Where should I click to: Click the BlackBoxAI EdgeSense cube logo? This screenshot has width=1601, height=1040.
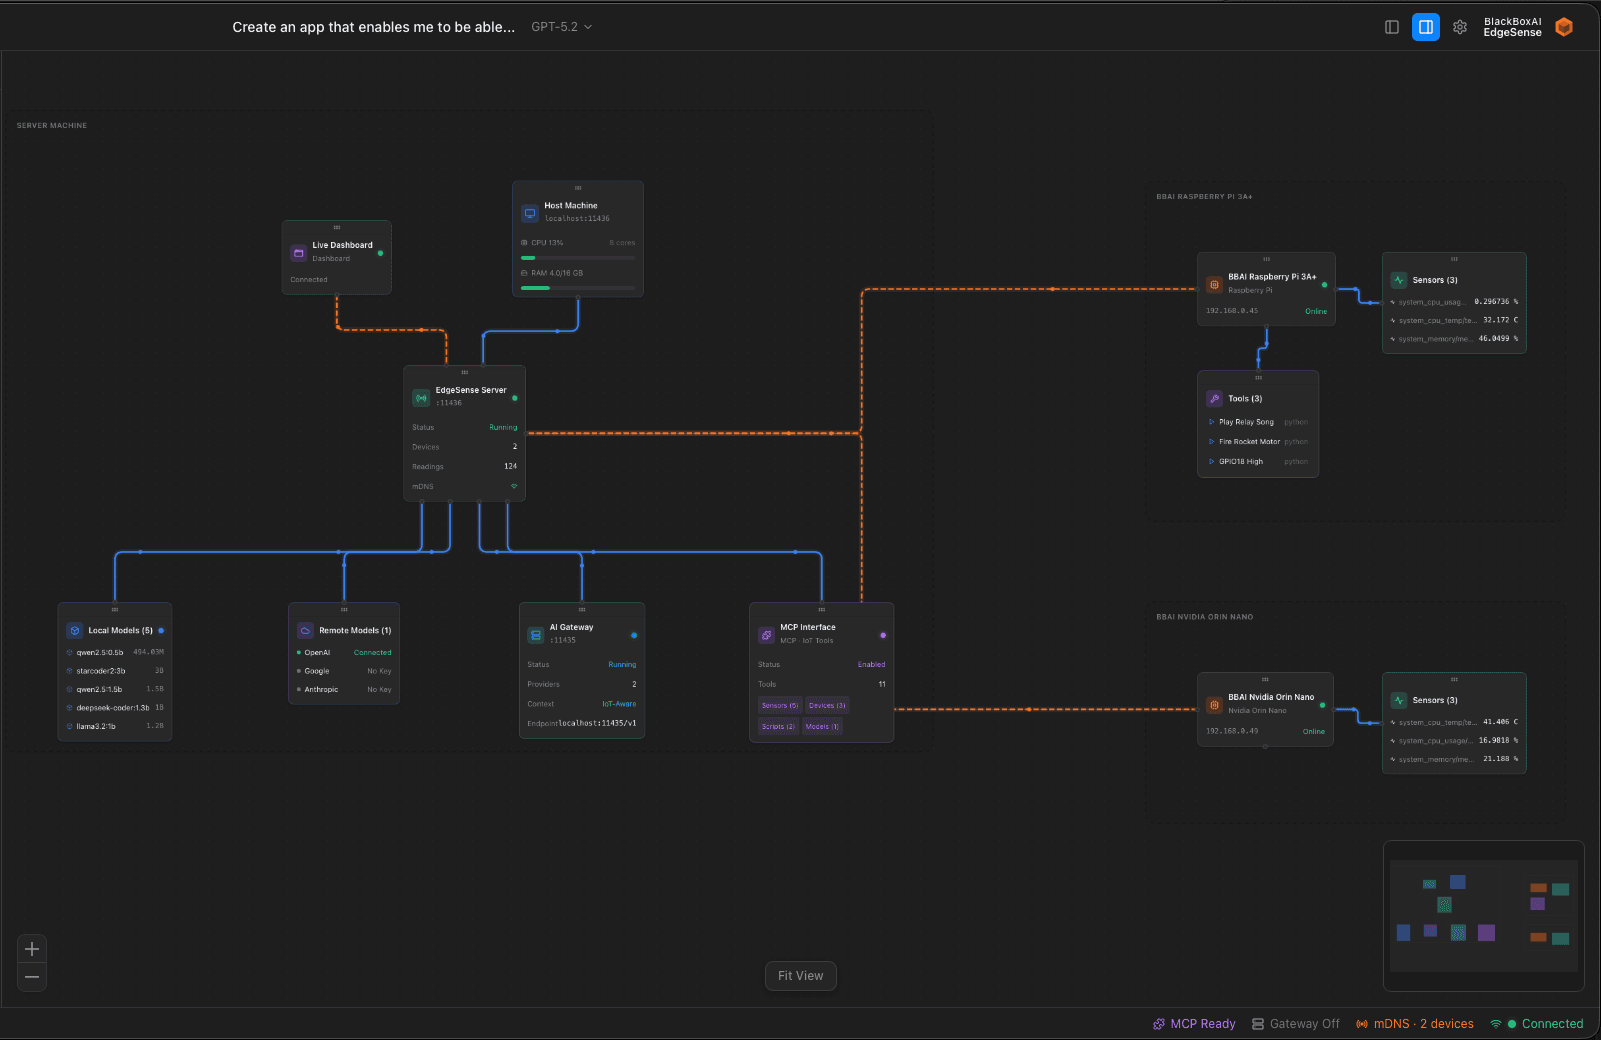pyautogui.click(x=1564, y=27)
